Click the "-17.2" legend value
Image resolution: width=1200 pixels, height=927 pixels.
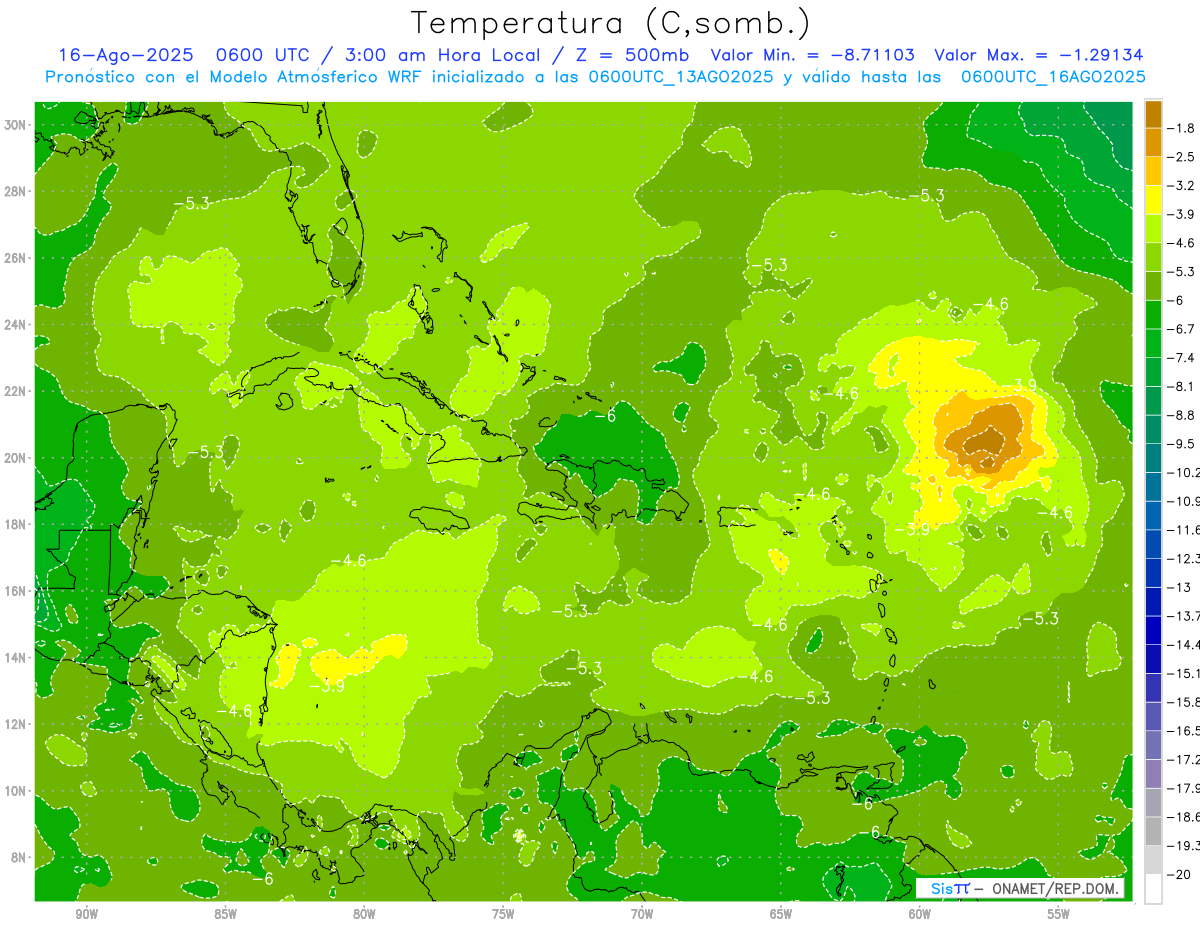[x=1184, y=760]
